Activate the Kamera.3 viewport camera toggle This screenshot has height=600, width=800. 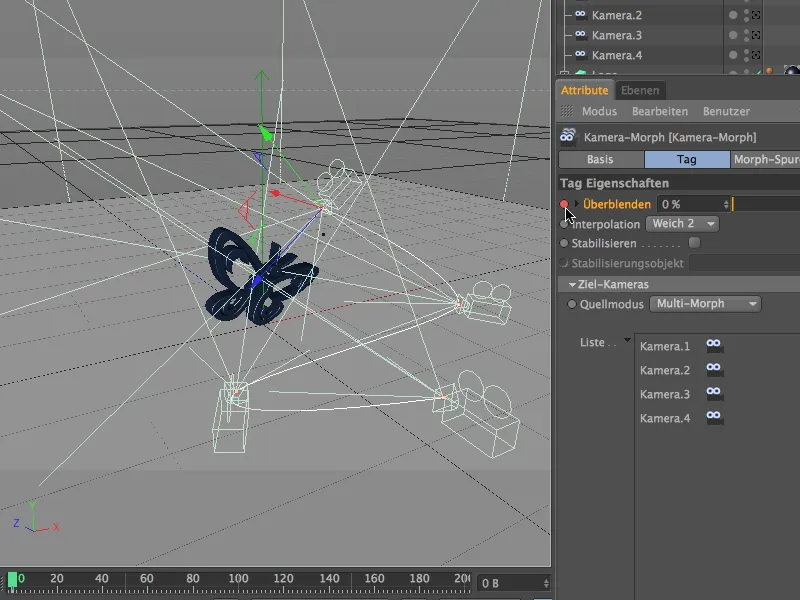pyautogui.click(x=756, y=35)
